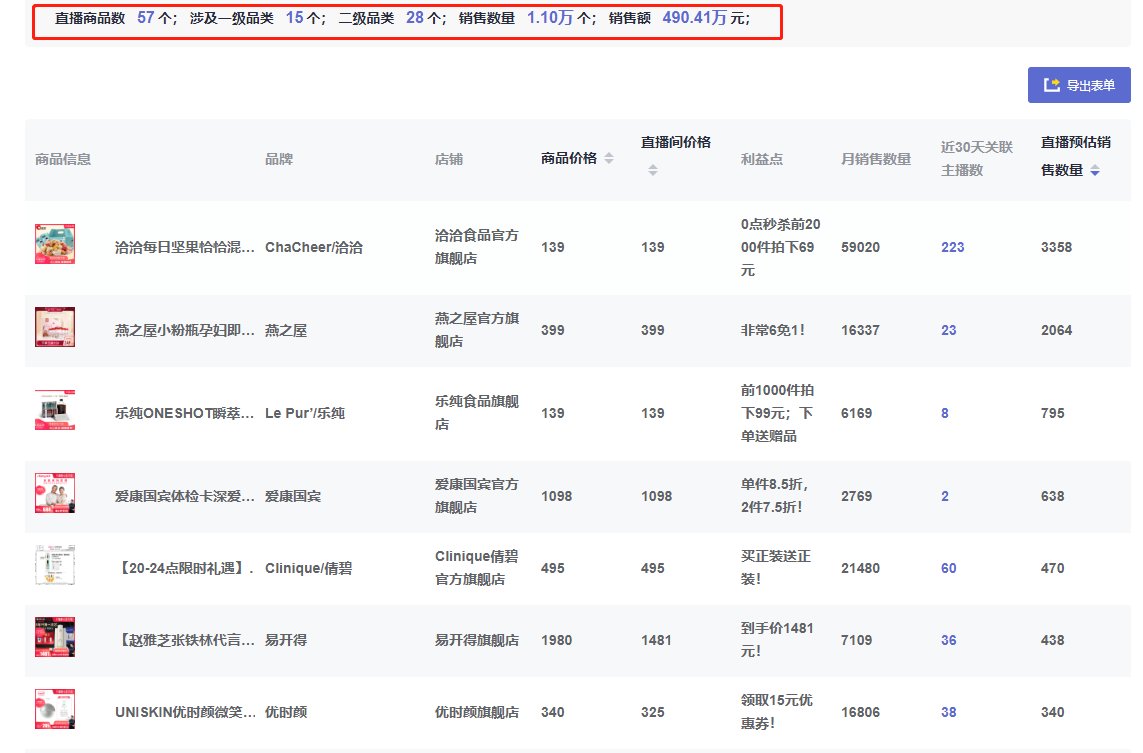
Task: Open linked streamers count 36
Action: tap(948, 640)
